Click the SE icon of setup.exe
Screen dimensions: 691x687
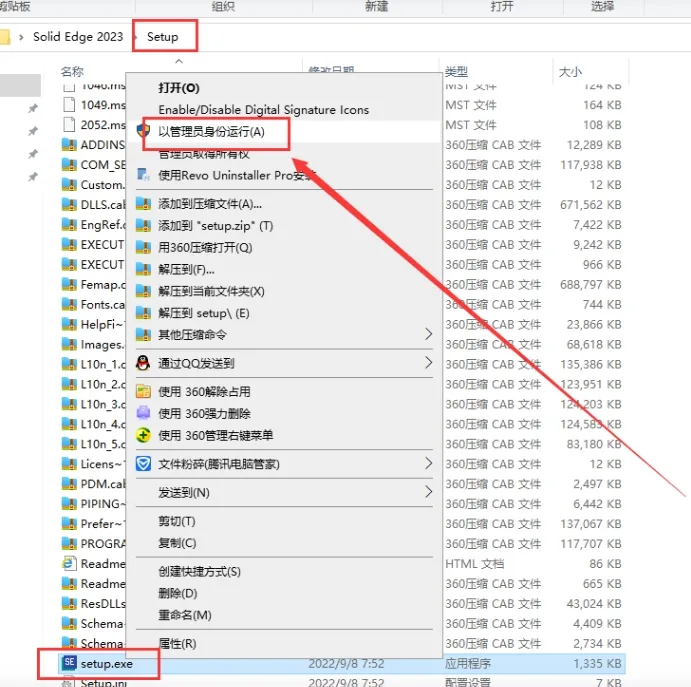(69, 662)
